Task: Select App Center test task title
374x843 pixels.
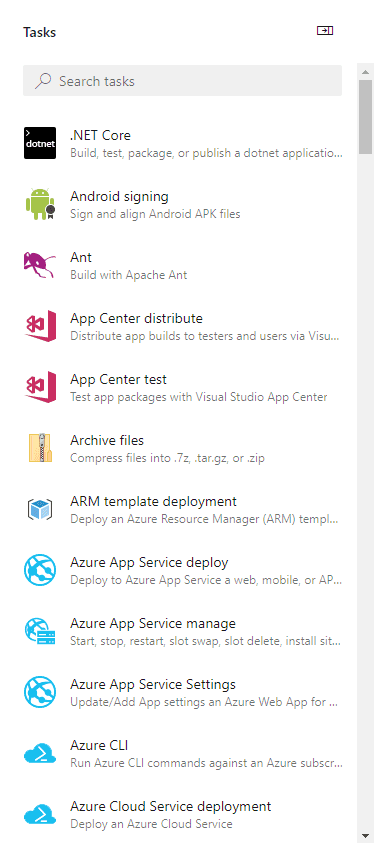Action: [118, 380]
